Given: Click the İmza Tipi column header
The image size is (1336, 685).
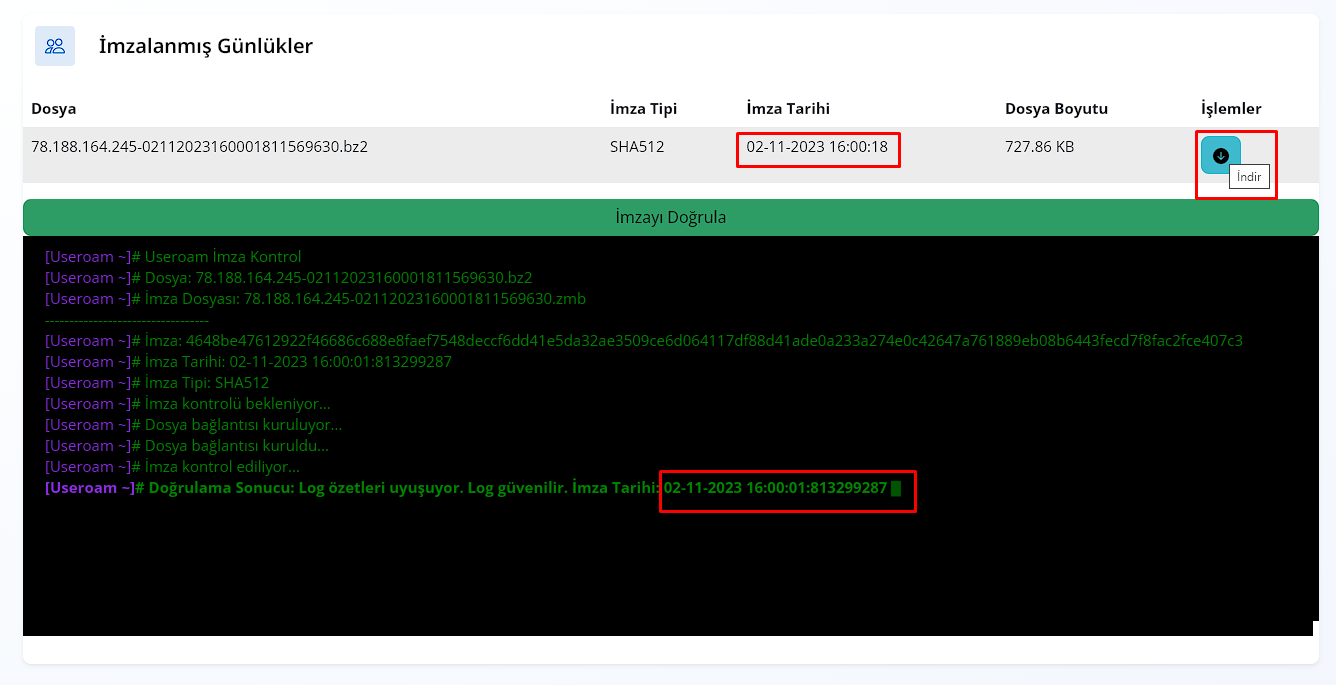Looking at the screenshot, I should (643, 109).
